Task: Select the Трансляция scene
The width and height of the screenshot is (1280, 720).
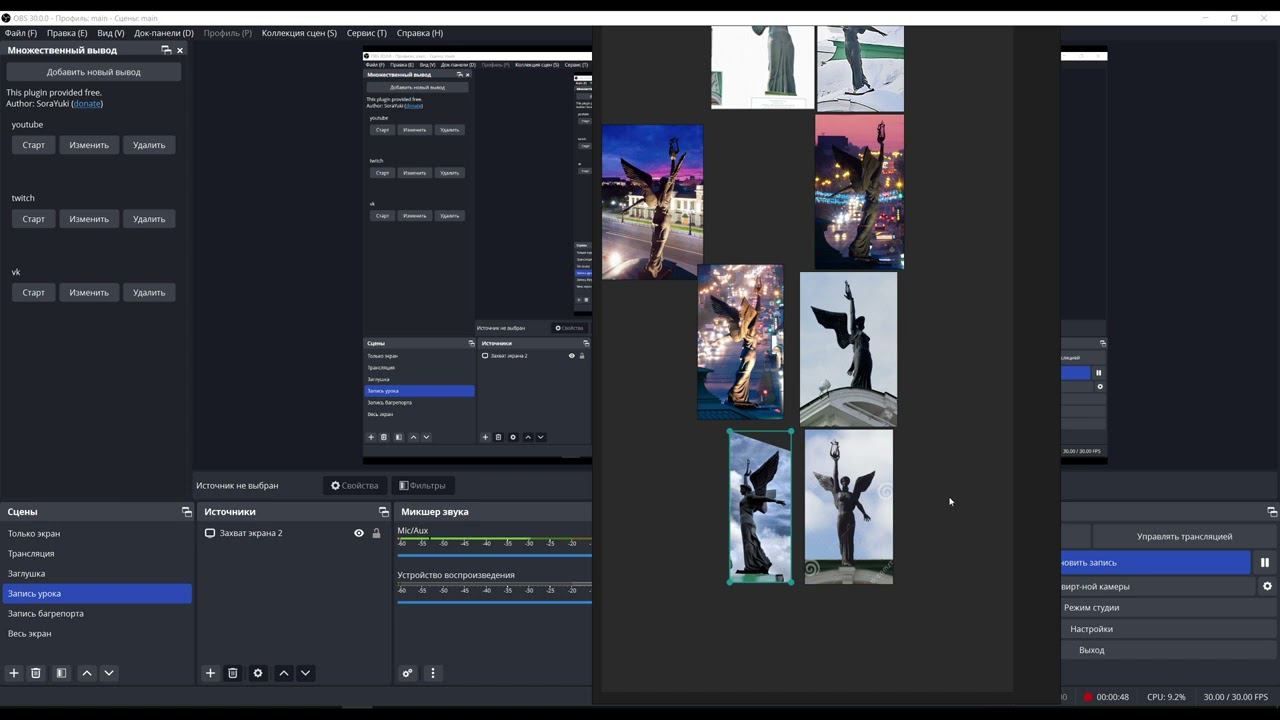Action: (31, 554)
